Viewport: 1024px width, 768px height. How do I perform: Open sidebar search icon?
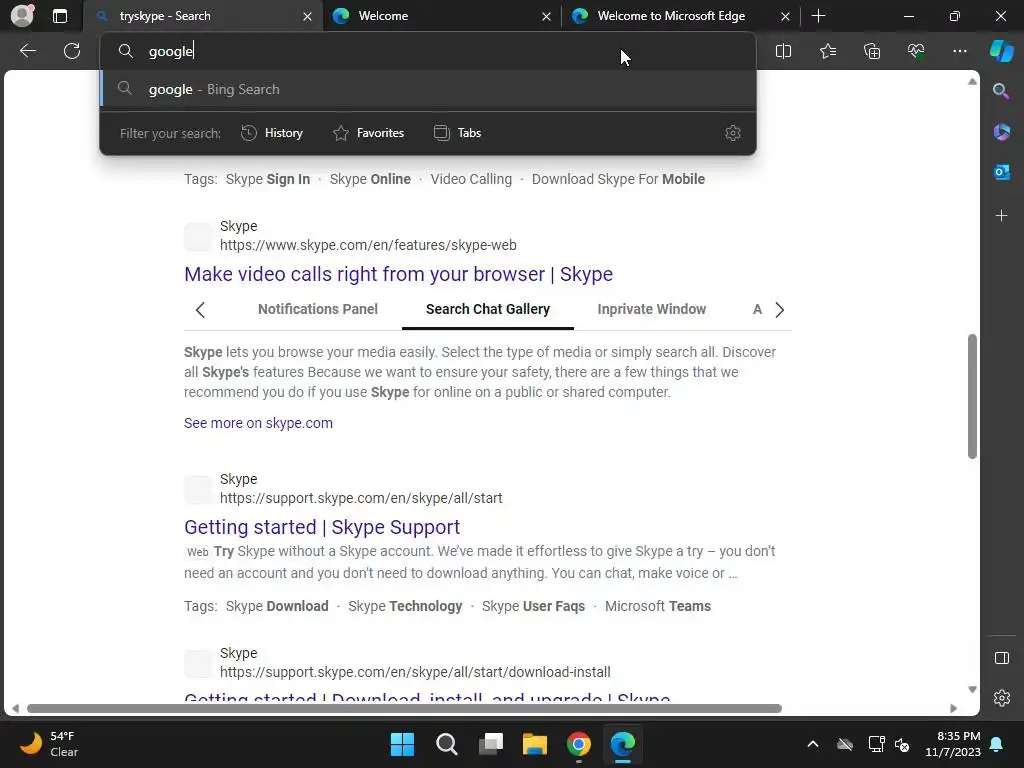click(1001, 91)
